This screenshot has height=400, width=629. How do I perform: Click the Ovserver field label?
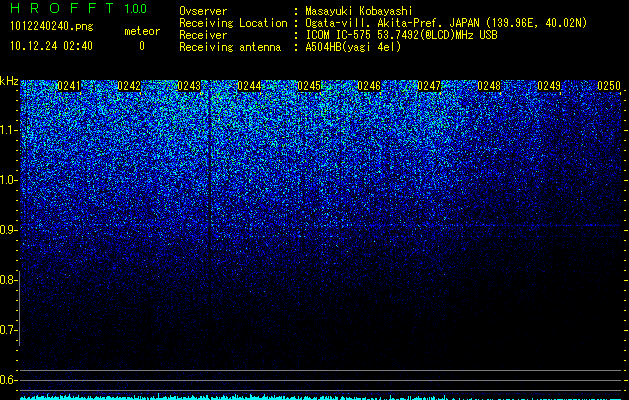point(203,12)
